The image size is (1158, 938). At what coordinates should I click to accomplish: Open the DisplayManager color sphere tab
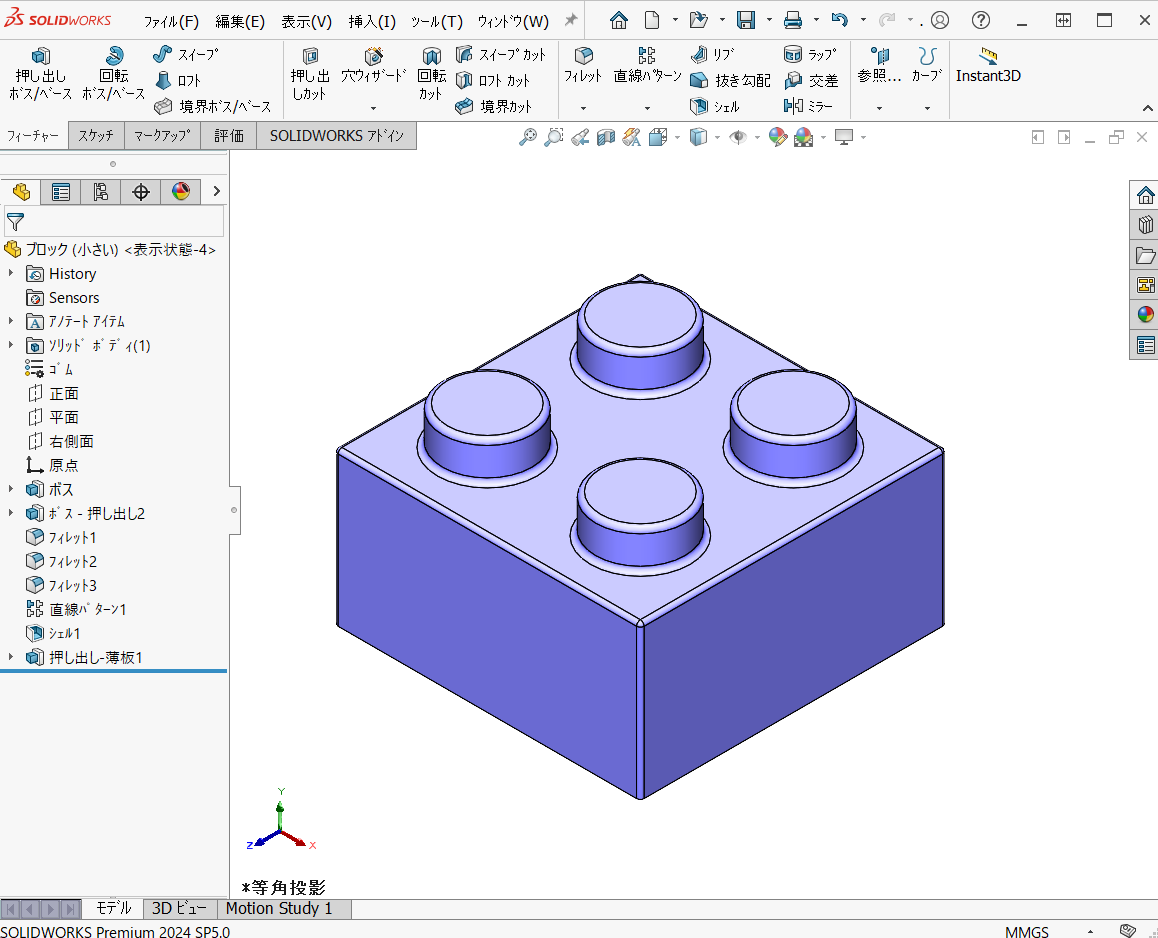coord(180,192)
